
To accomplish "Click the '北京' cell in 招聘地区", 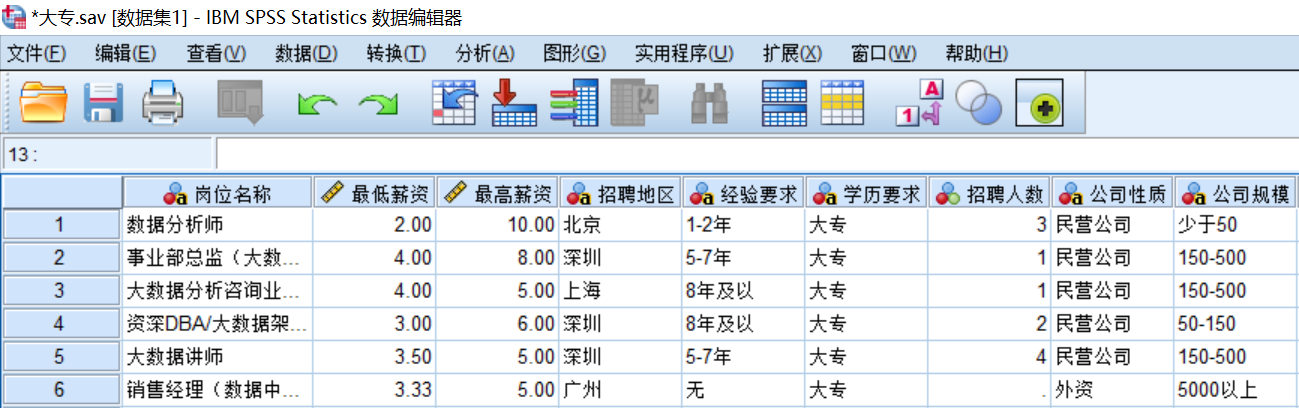I will point(621,225).
